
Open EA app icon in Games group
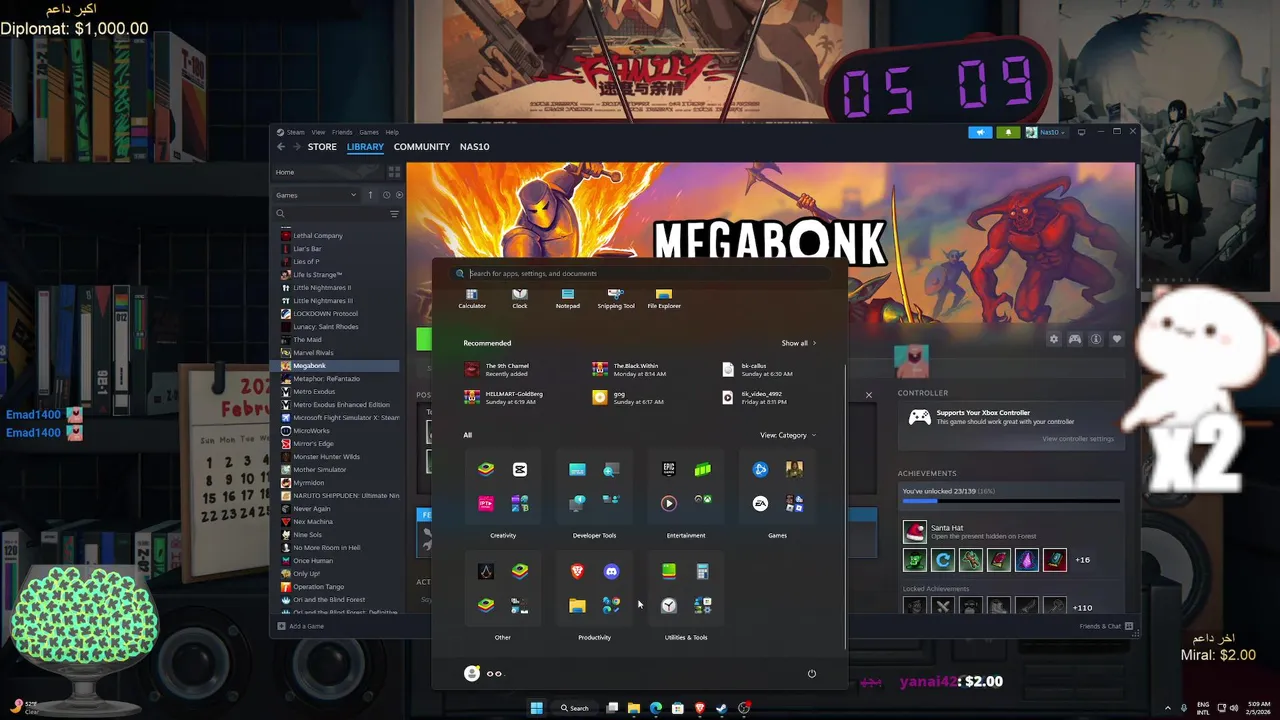pos(760,503)
